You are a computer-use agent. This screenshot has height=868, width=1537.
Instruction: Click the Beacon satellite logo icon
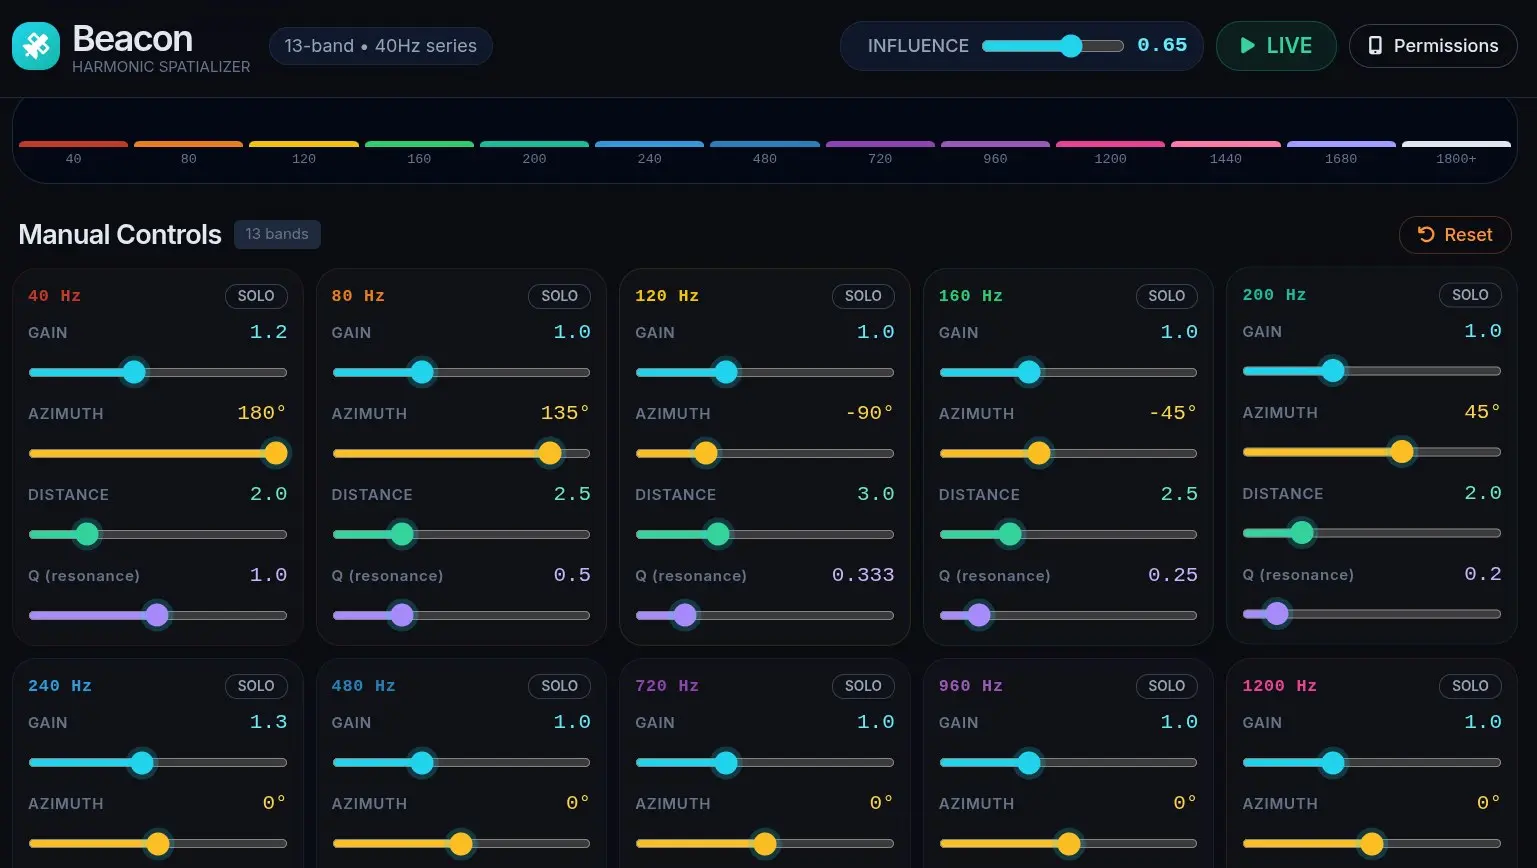tap(36, 46)
